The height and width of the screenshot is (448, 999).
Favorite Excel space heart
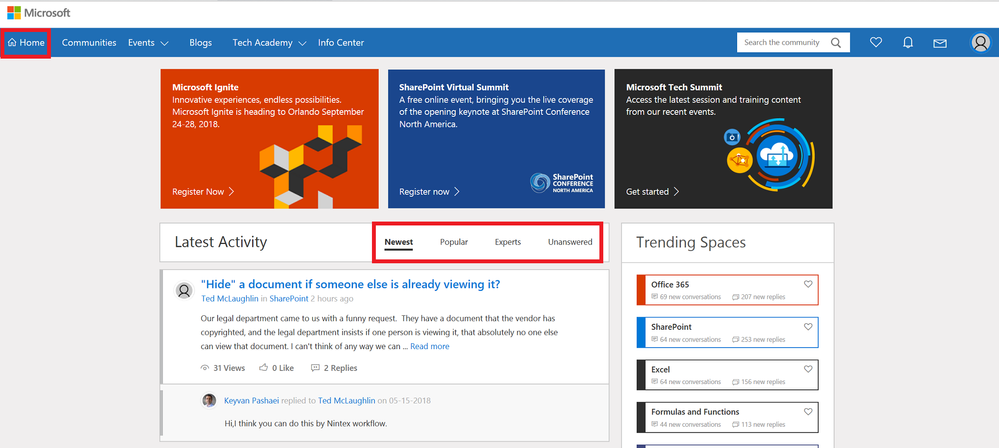pos(808,368)
